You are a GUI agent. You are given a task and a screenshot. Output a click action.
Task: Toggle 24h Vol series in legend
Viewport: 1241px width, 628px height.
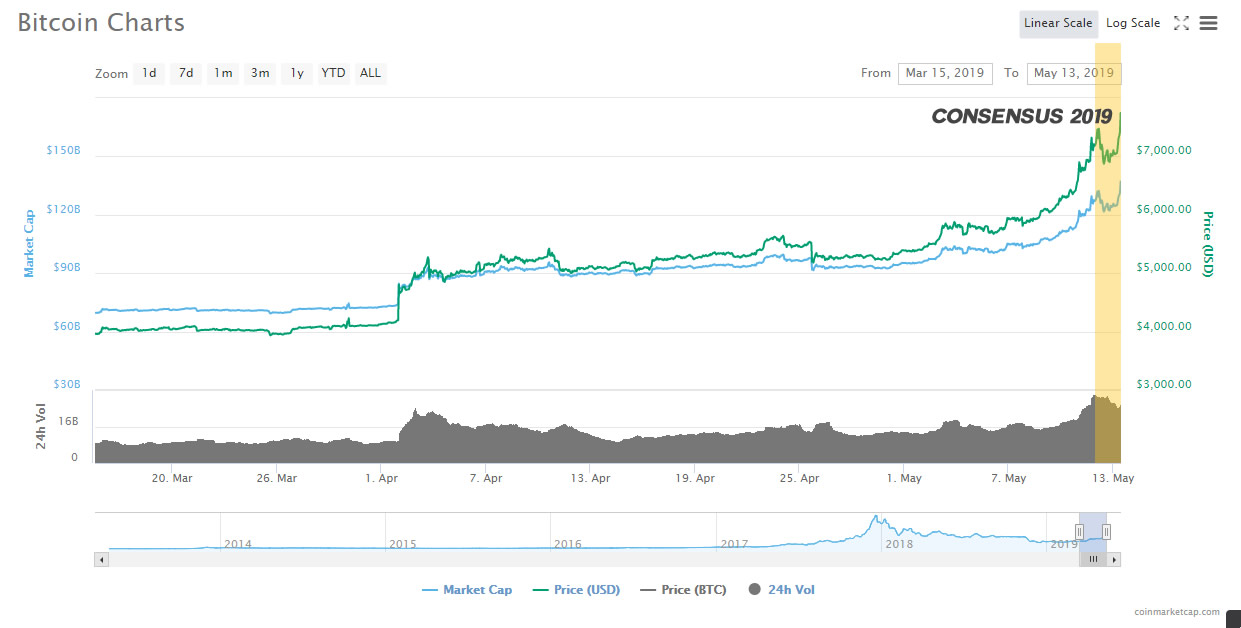click(781, 590)
